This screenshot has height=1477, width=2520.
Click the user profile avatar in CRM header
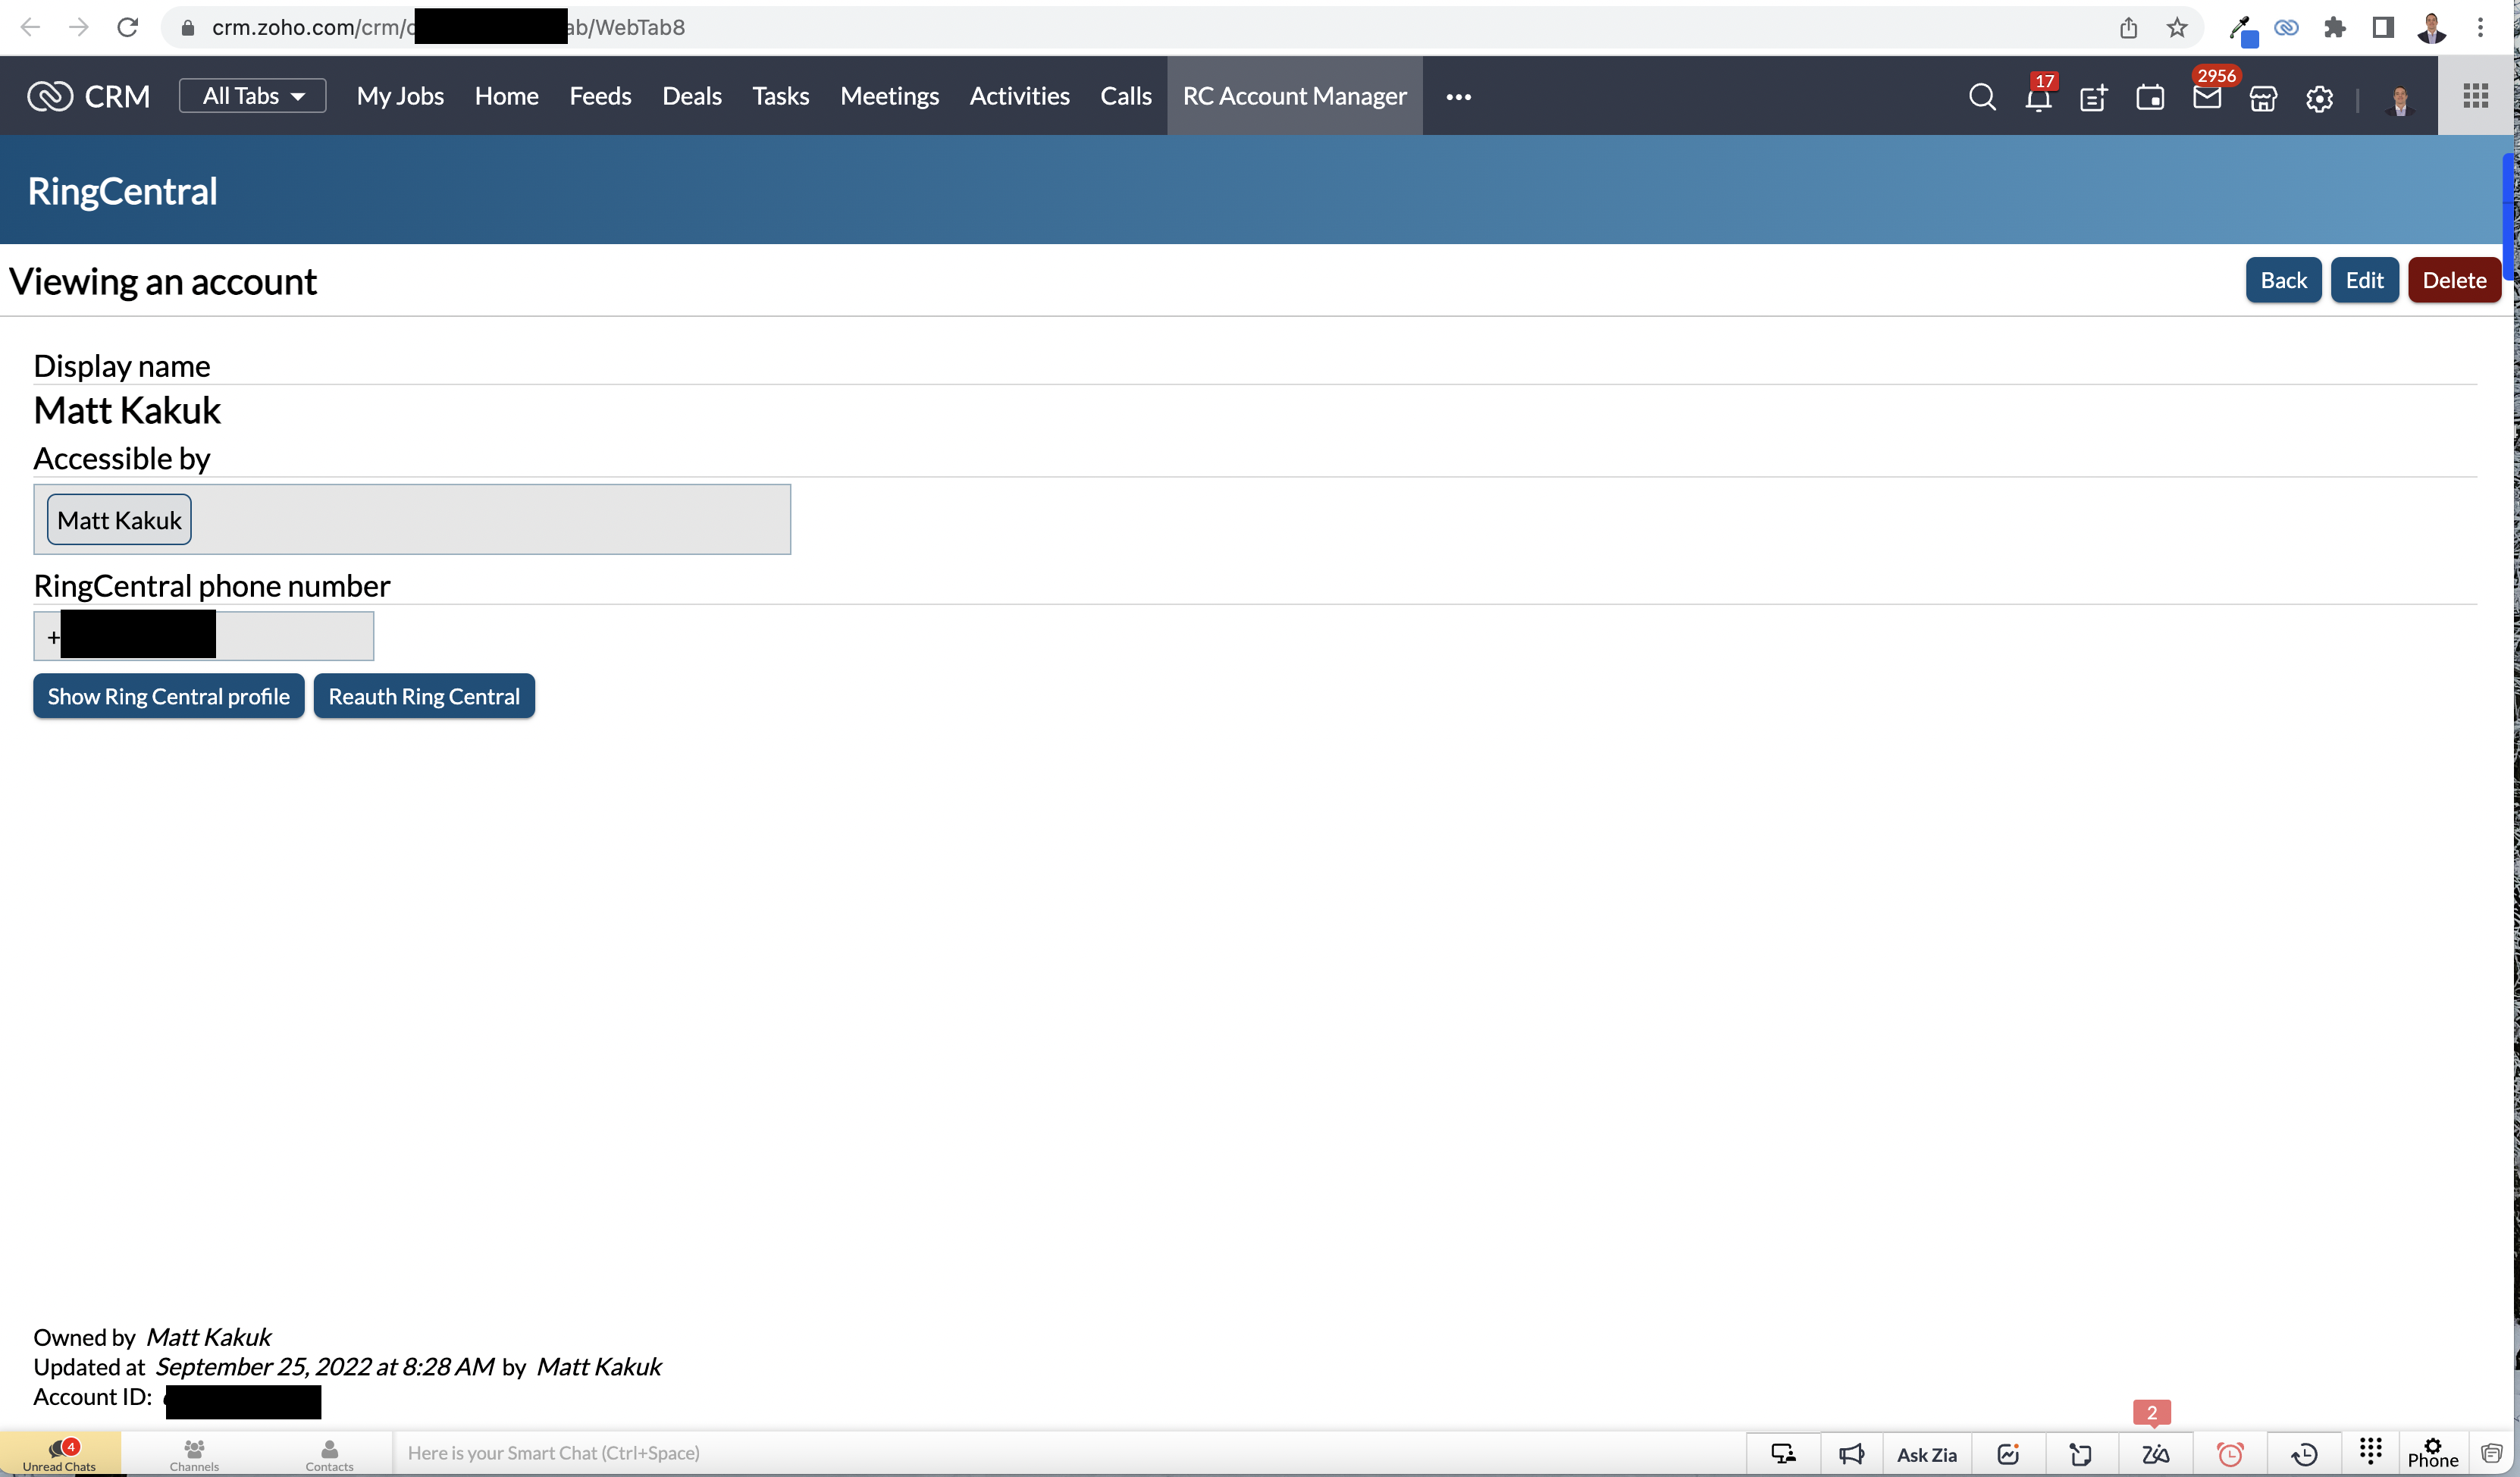point(2400,98)
